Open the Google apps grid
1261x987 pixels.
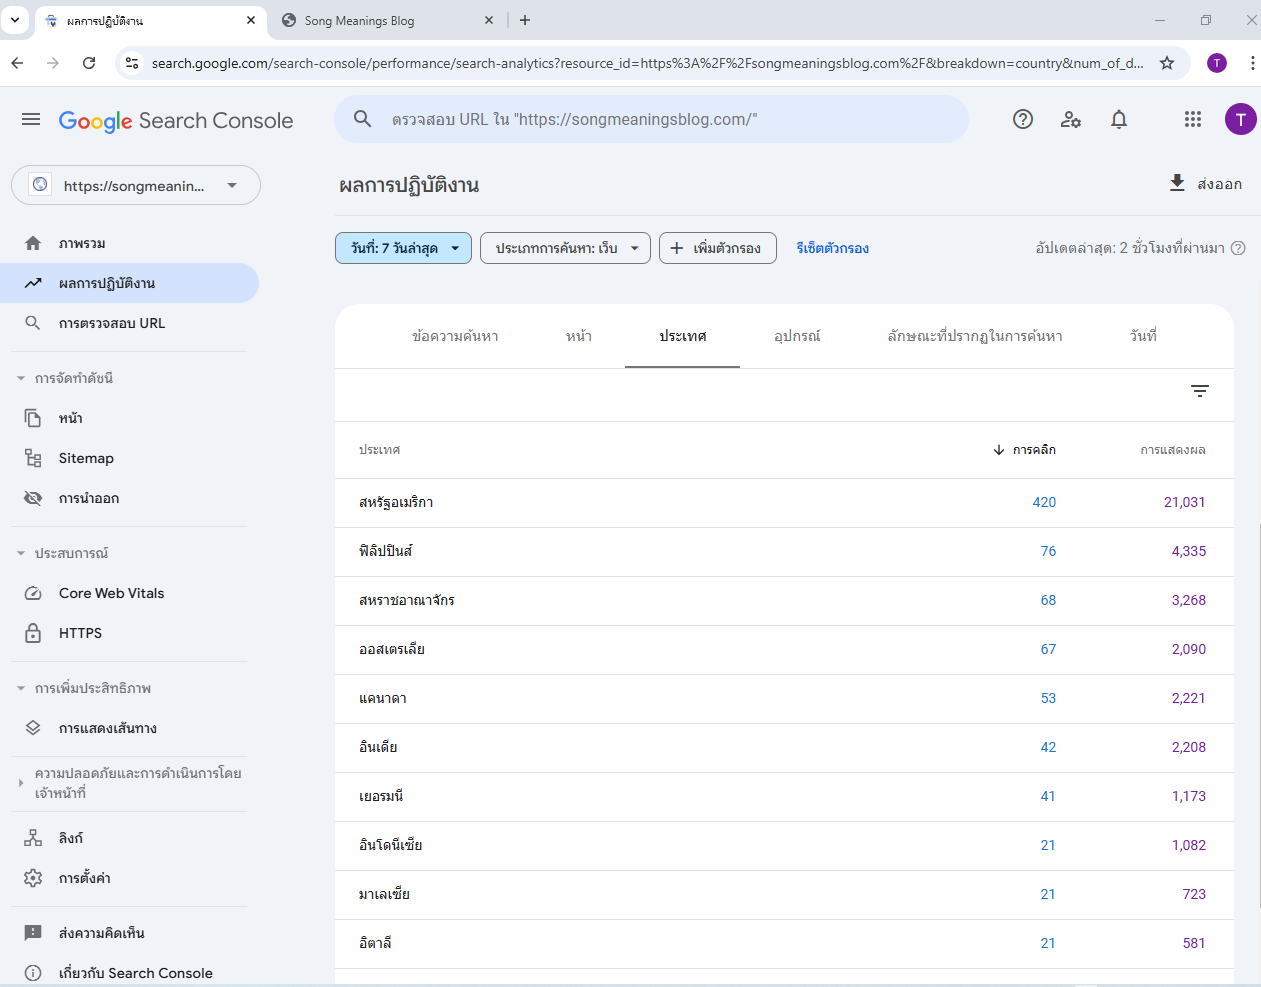click(x=1193, y=119)
